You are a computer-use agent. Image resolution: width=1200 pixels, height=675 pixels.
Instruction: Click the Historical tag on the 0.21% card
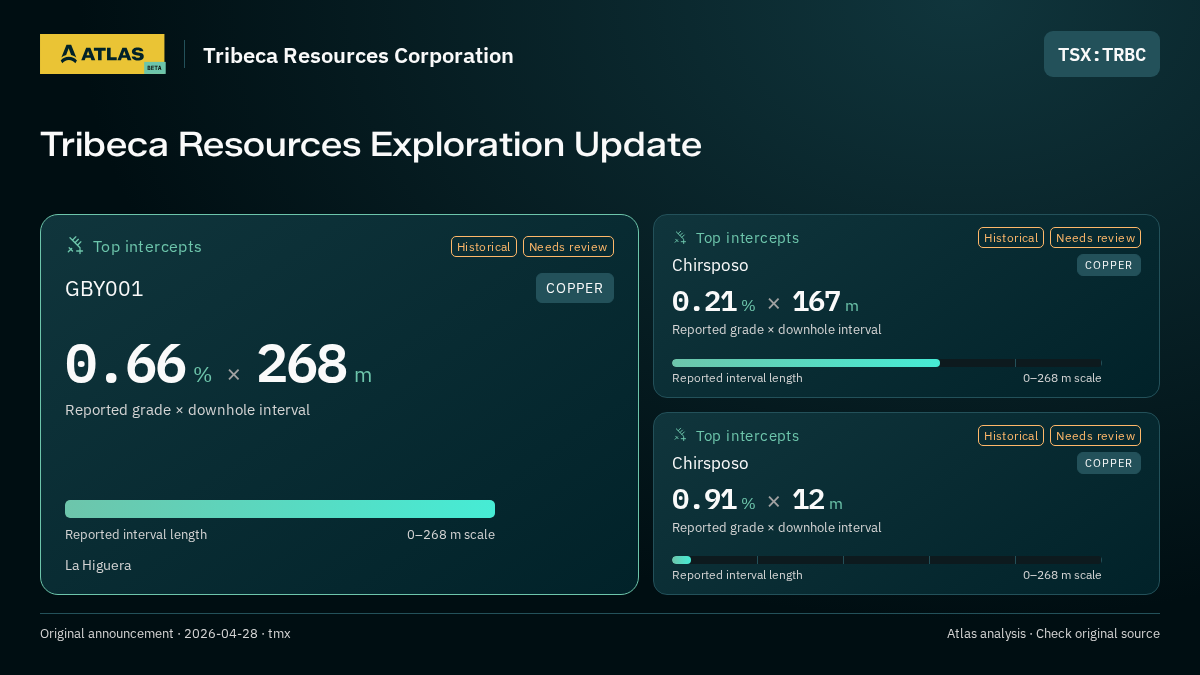click(x=1011, y=237)
